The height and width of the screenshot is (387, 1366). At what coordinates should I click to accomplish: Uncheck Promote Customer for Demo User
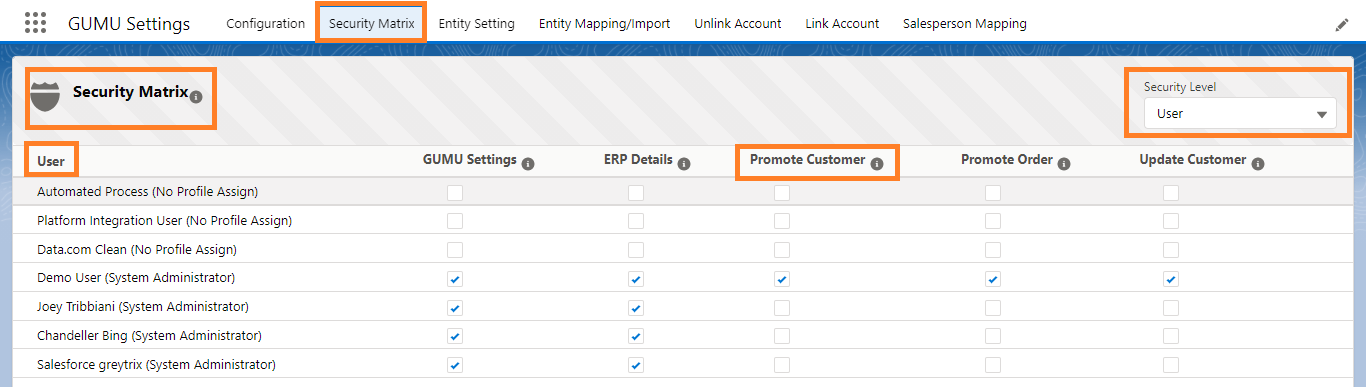click(x=782, y=279)
